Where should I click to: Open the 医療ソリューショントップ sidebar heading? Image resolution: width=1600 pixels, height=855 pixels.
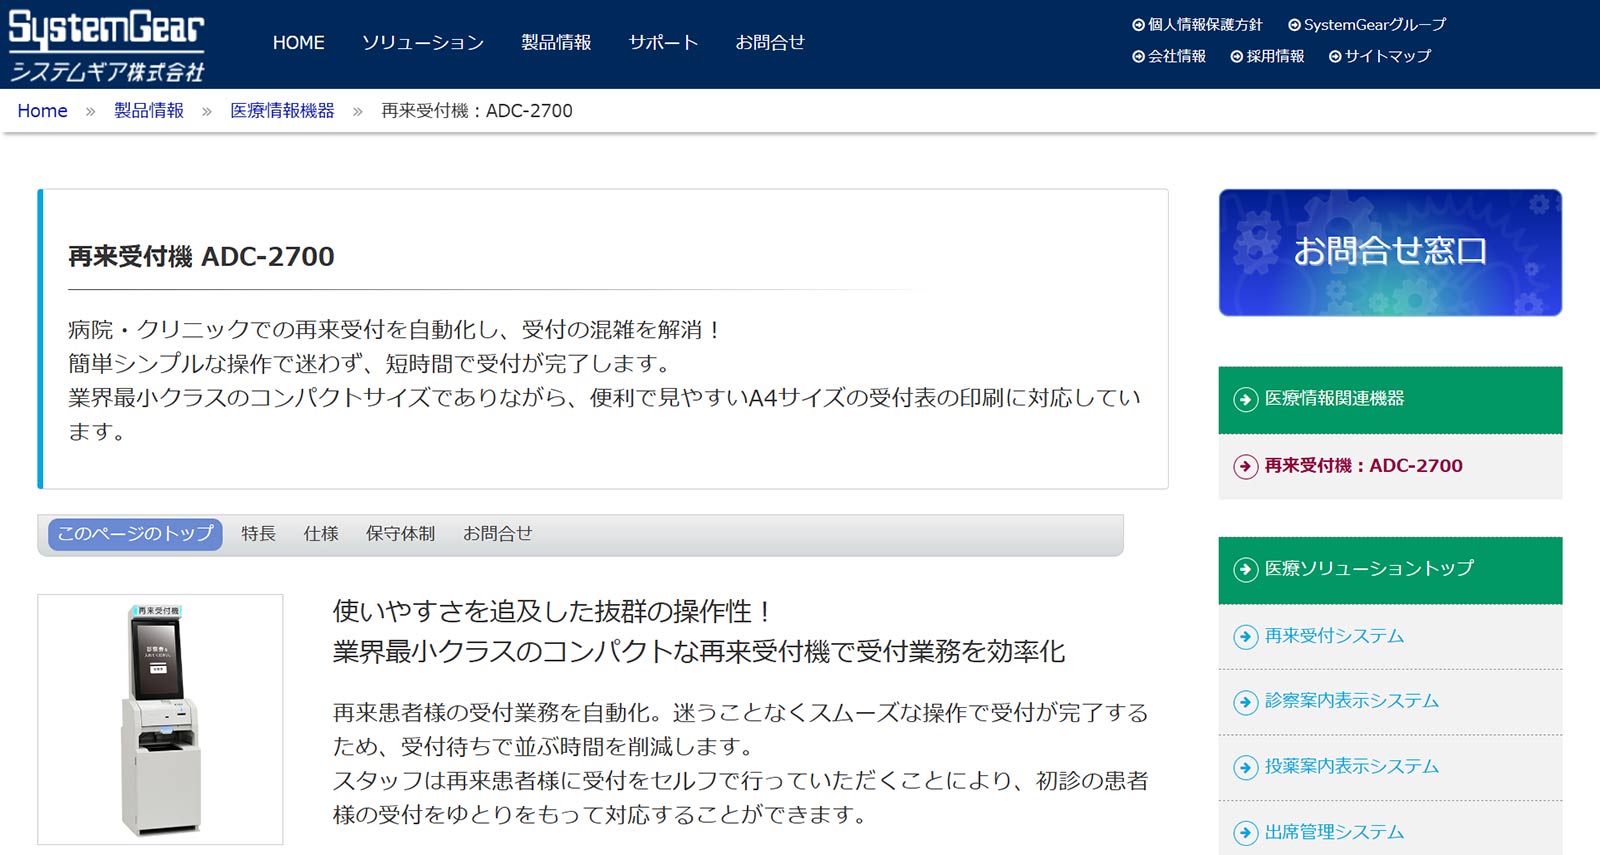coord(1390,570)
